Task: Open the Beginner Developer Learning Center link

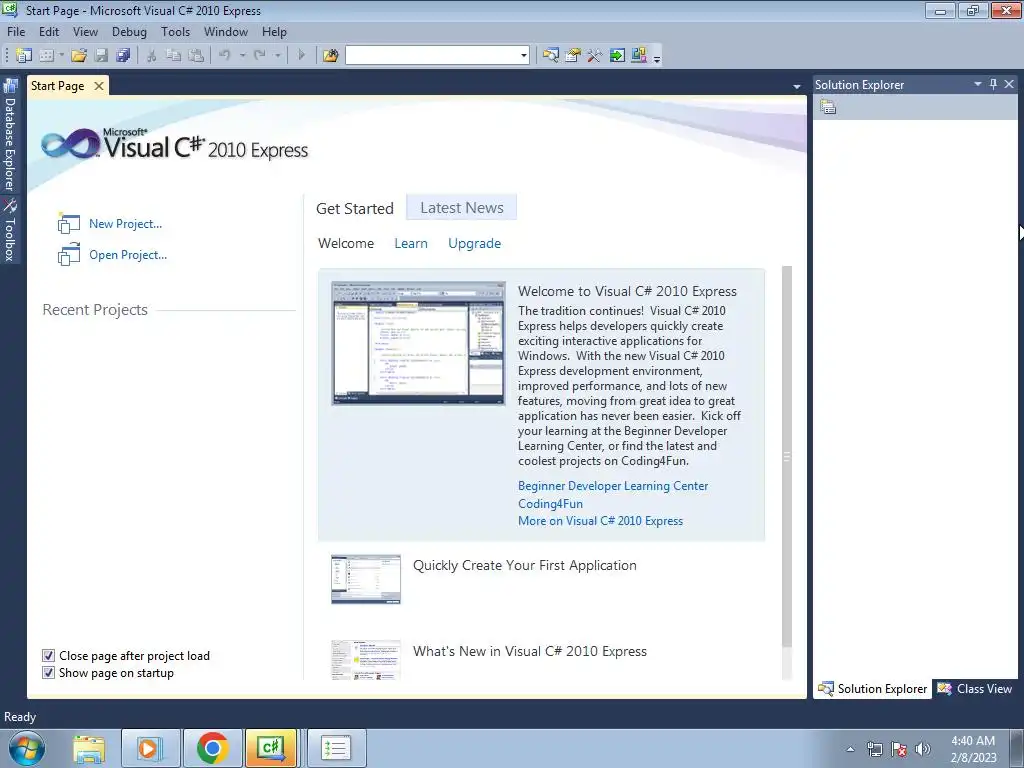Action: 613,486
